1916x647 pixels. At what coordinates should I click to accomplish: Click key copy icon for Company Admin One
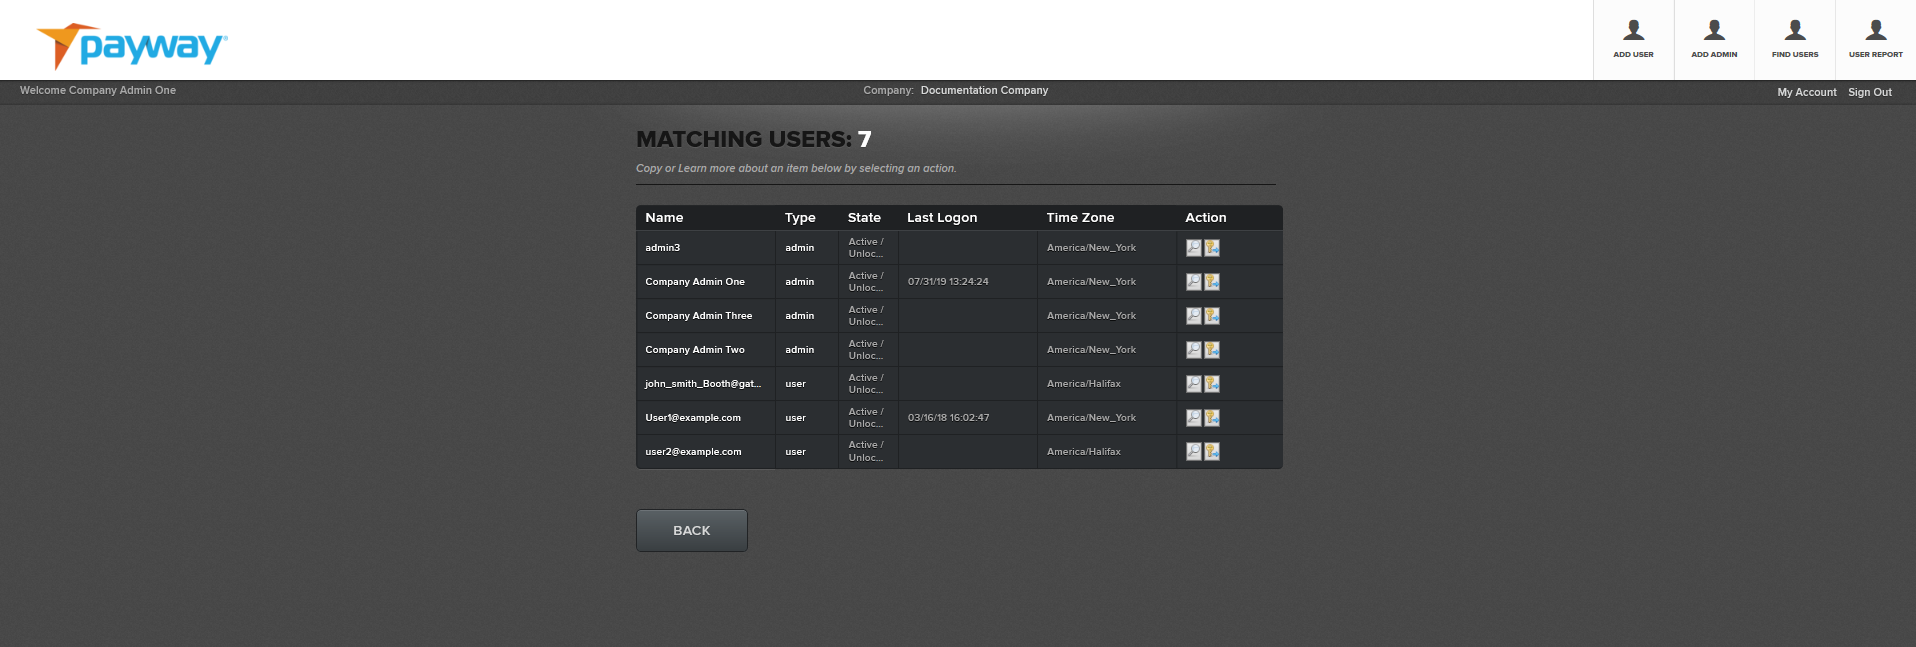1212,282
